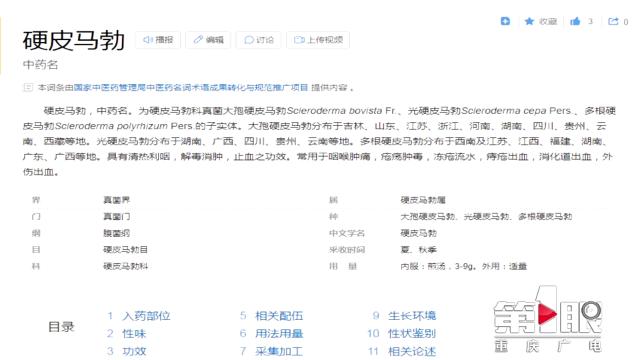Screen dimensions: 640x360
Task: Open the 国家中医药管理局 project link
Action: click(191, 87)
